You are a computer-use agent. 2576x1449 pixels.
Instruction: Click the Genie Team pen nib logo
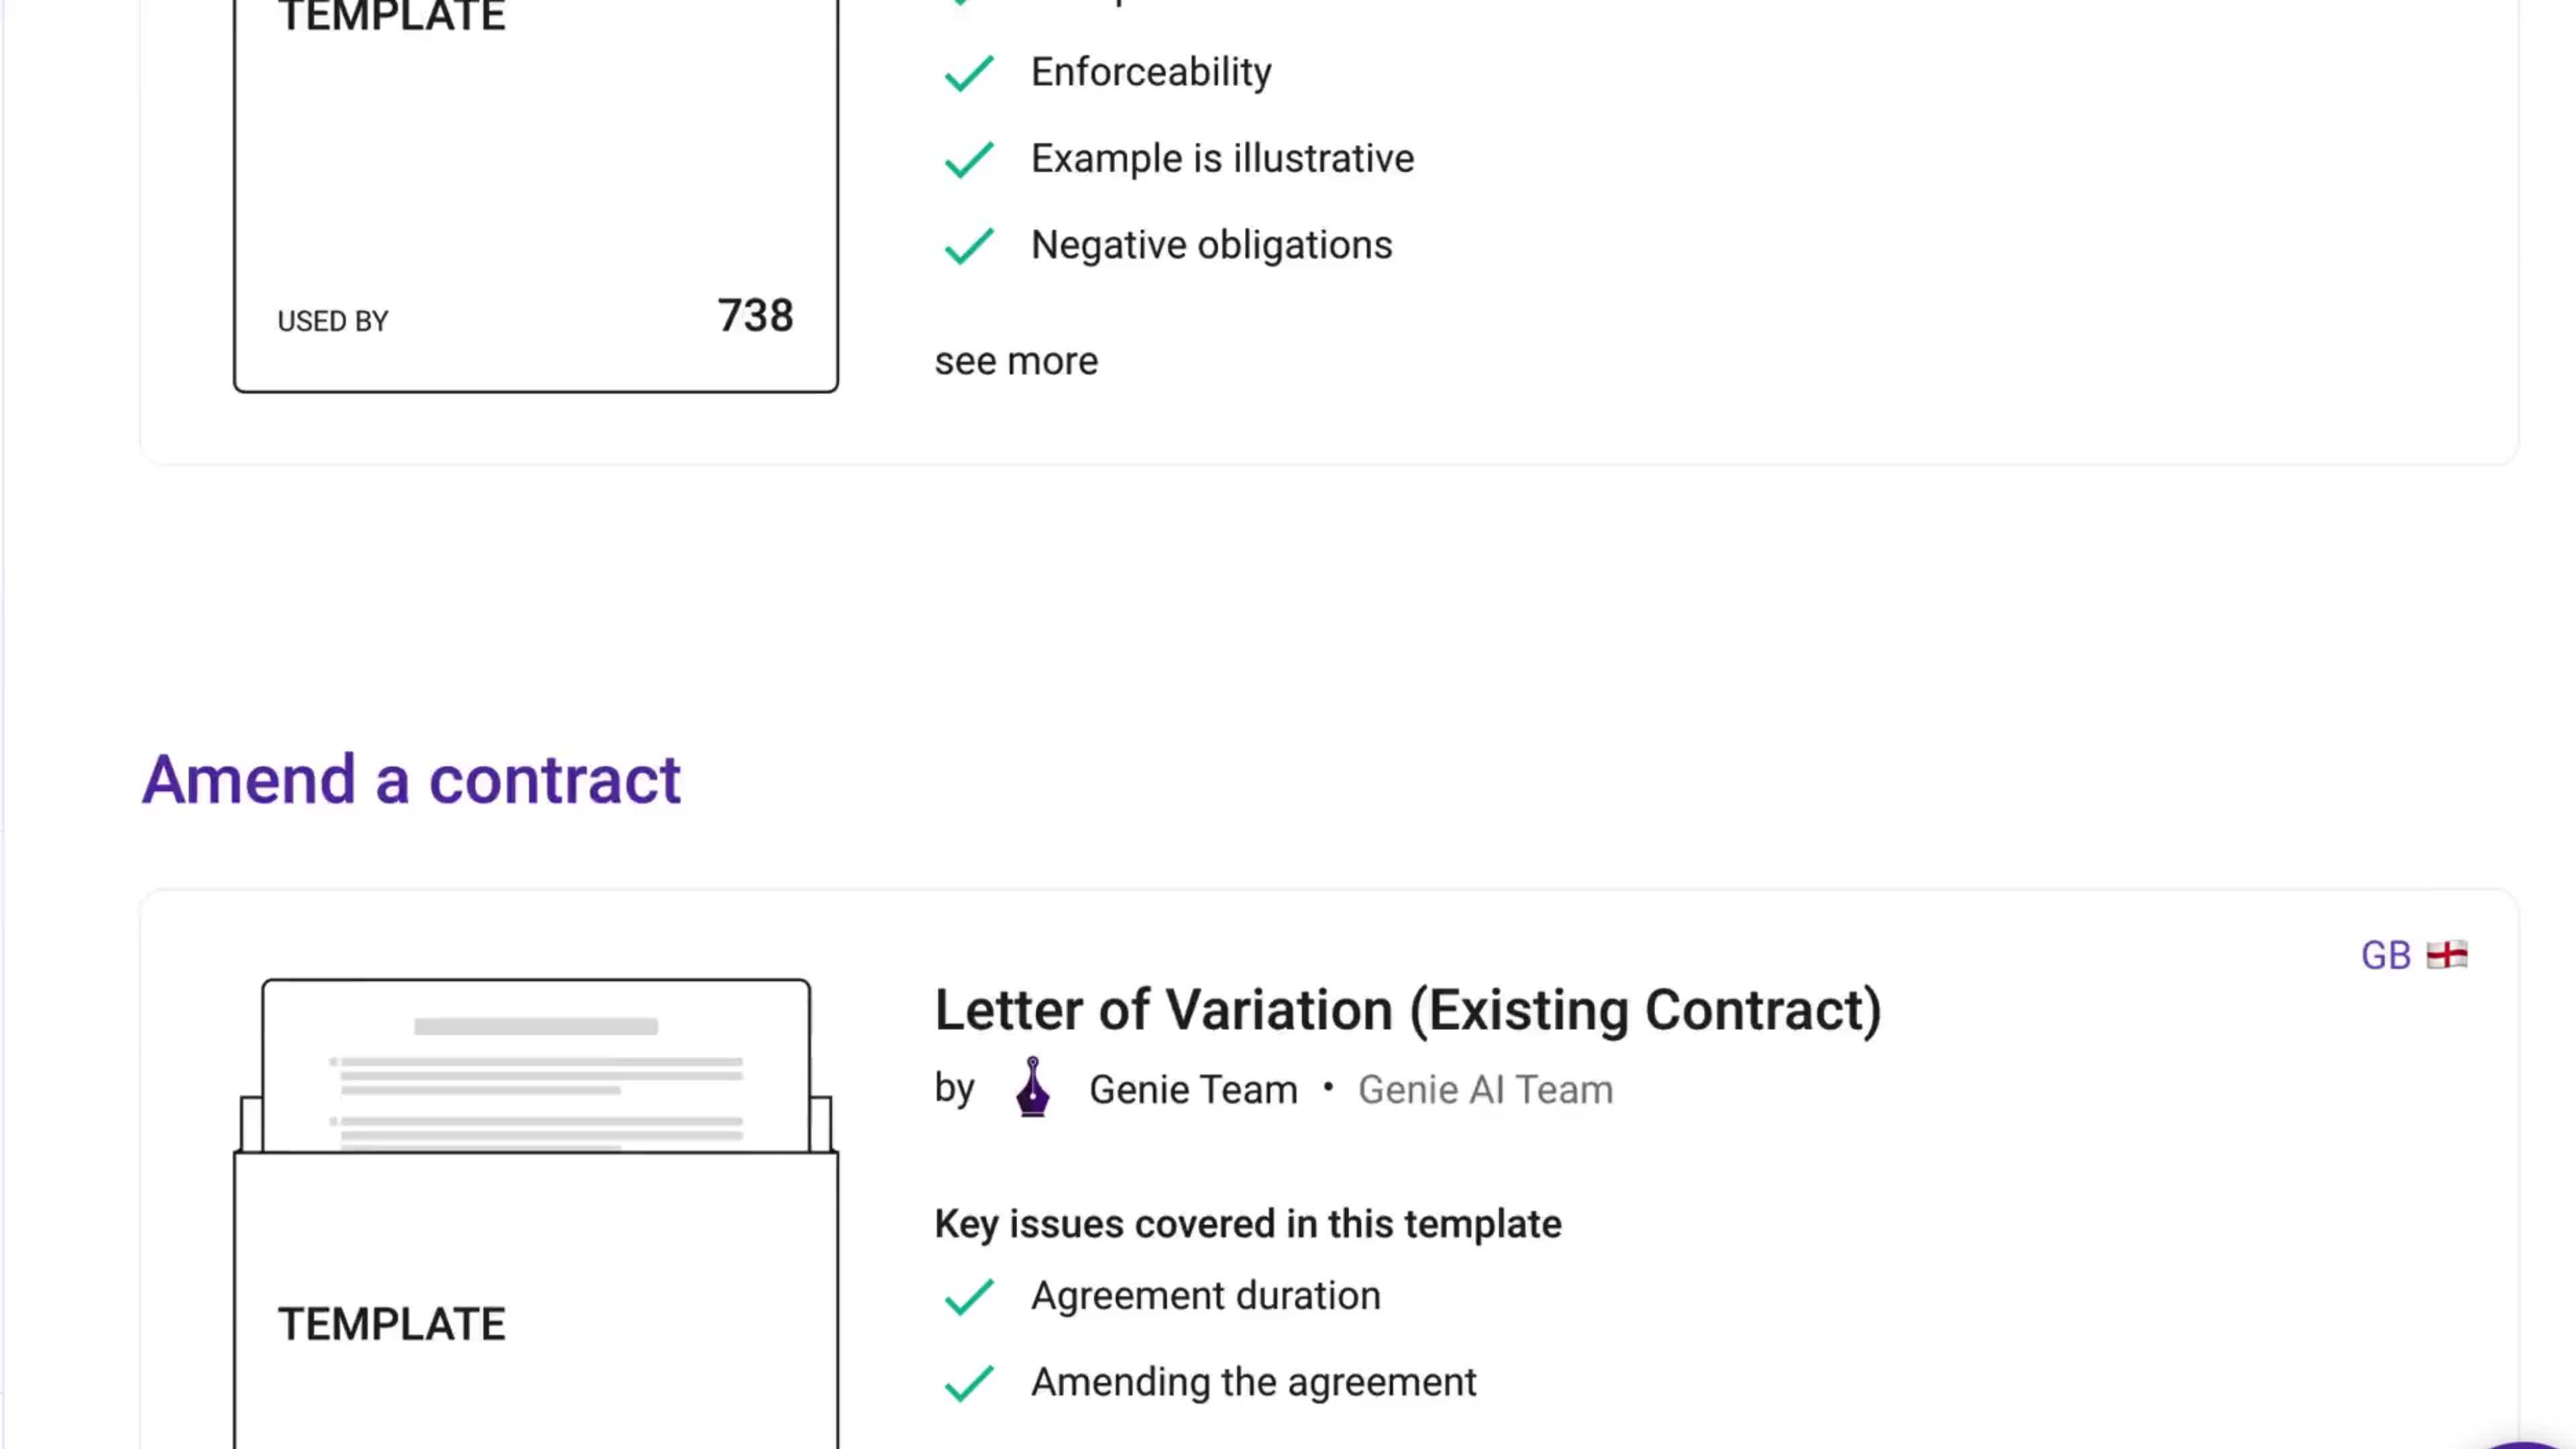coord(1032,1087)
